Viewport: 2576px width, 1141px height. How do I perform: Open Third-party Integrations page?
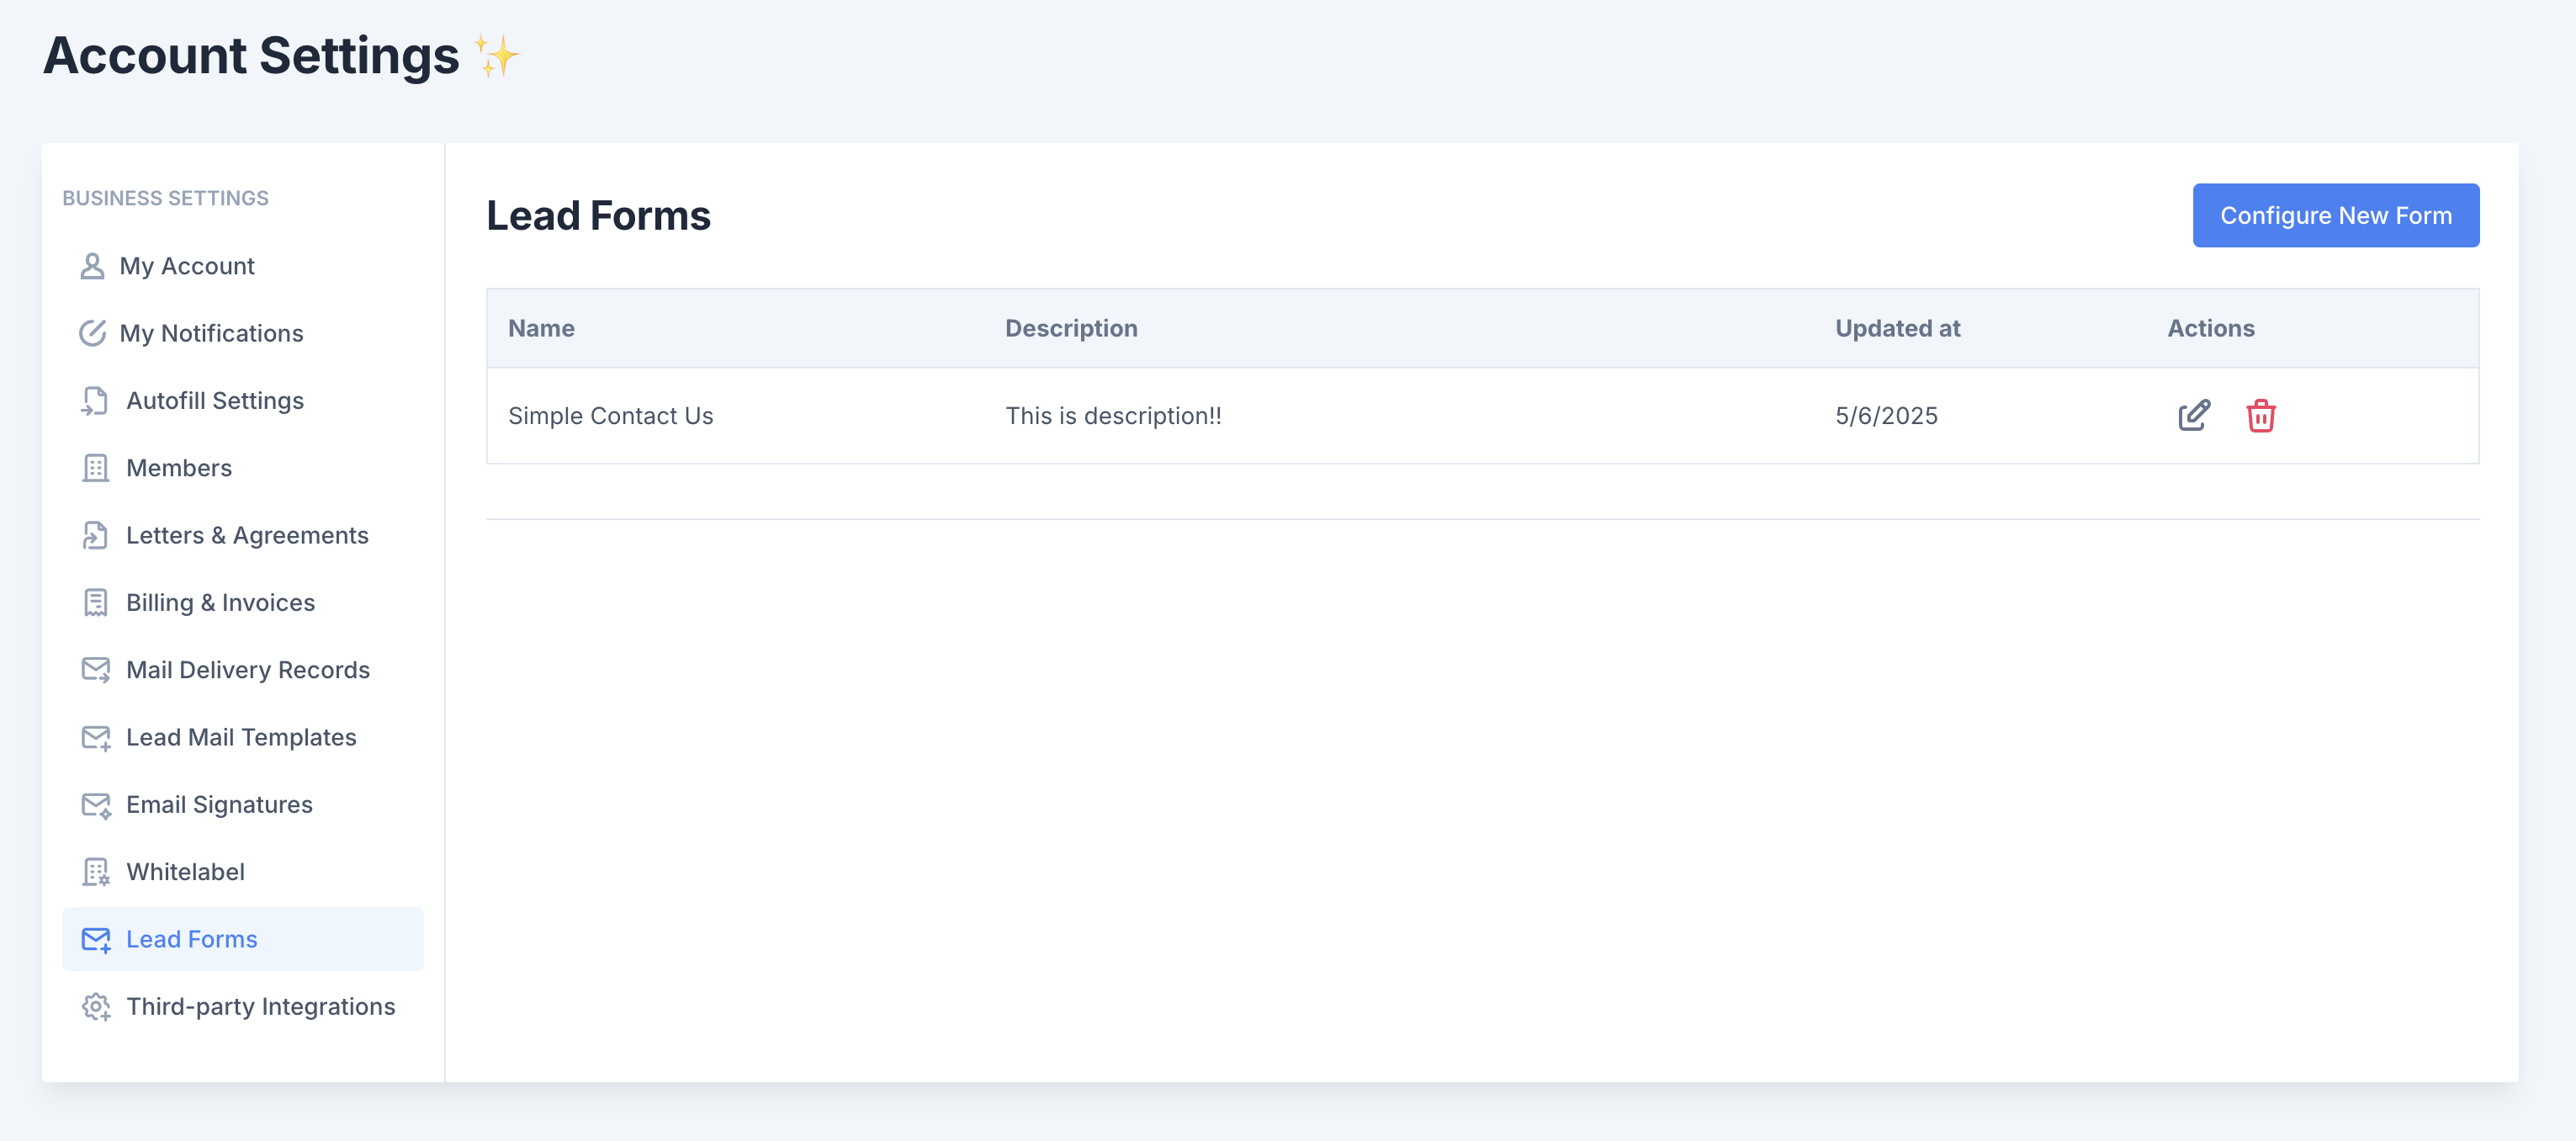[243, 1007]
